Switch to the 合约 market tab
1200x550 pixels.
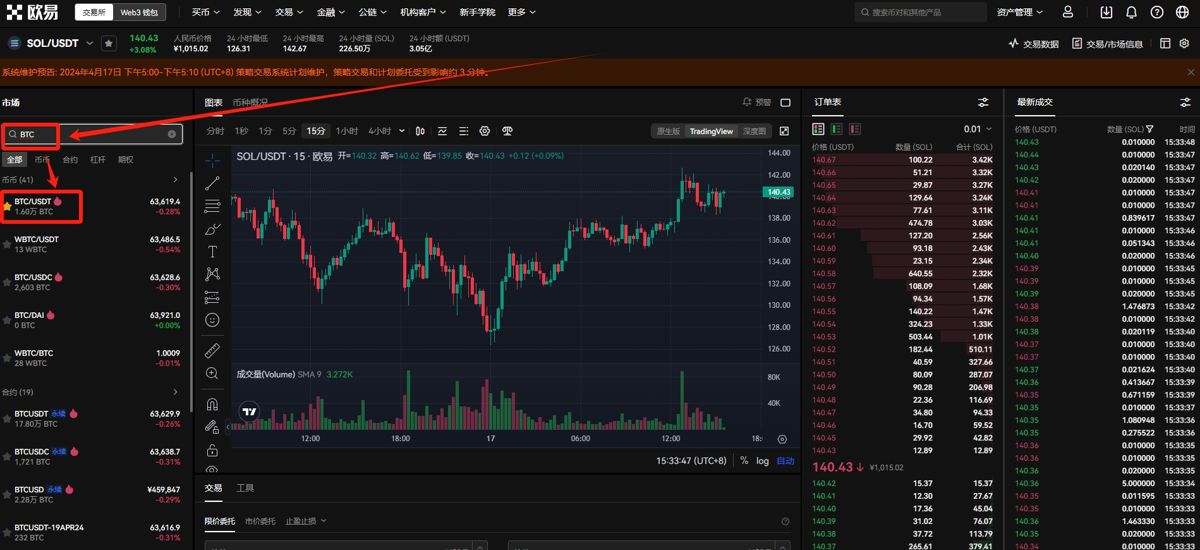(70, 159)
